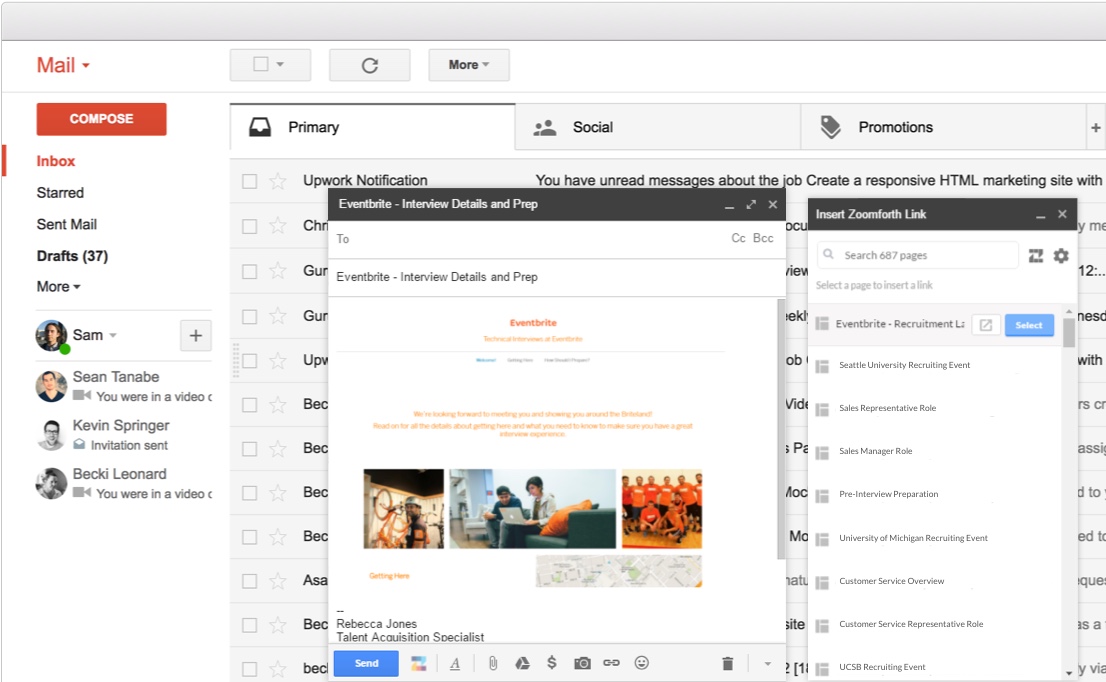Attach files with the paperclip icon
This screenshot has height=682, width=1106.
click(493, 663)
